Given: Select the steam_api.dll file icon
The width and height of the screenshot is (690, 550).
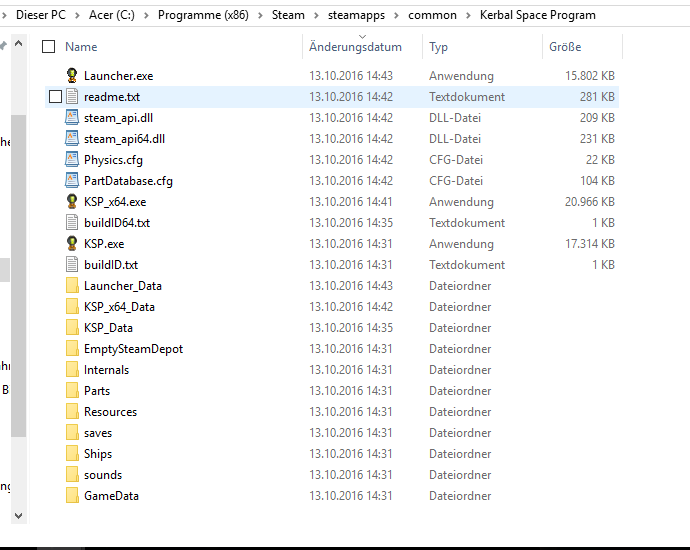Looking at the screenshot, I should (x=72, y=118).
